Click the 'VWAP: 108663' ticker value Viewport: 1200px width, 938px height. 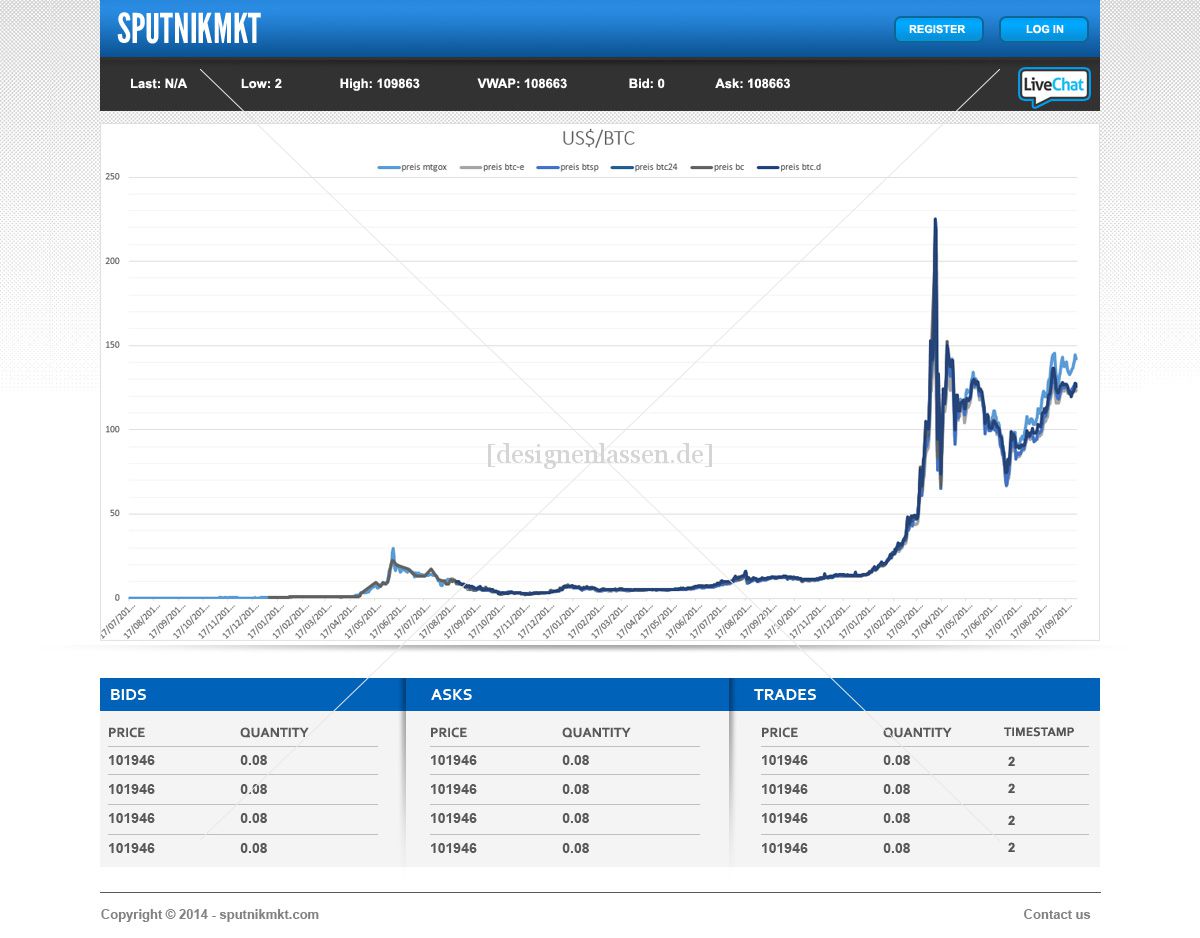pos(522,84)
